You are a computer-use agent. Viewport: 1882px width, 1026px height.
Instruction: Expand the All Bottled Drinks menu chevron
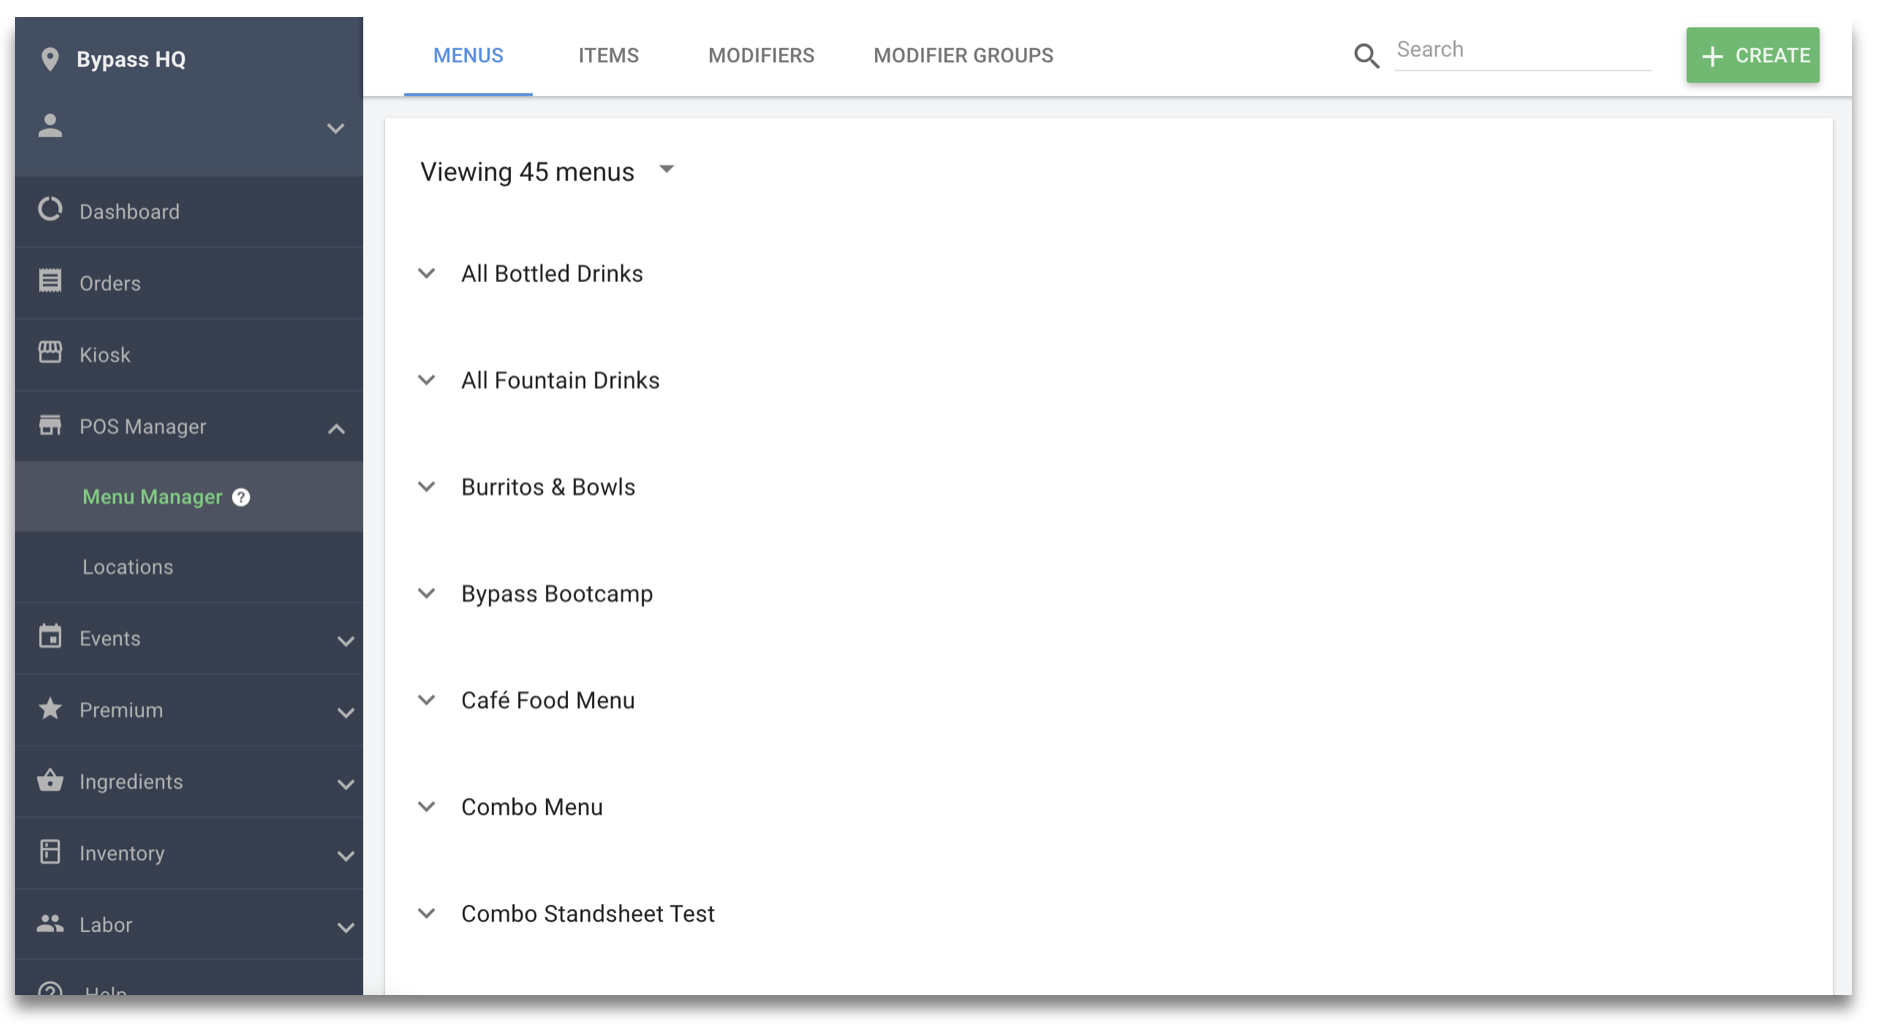click(x=427, y=273)
